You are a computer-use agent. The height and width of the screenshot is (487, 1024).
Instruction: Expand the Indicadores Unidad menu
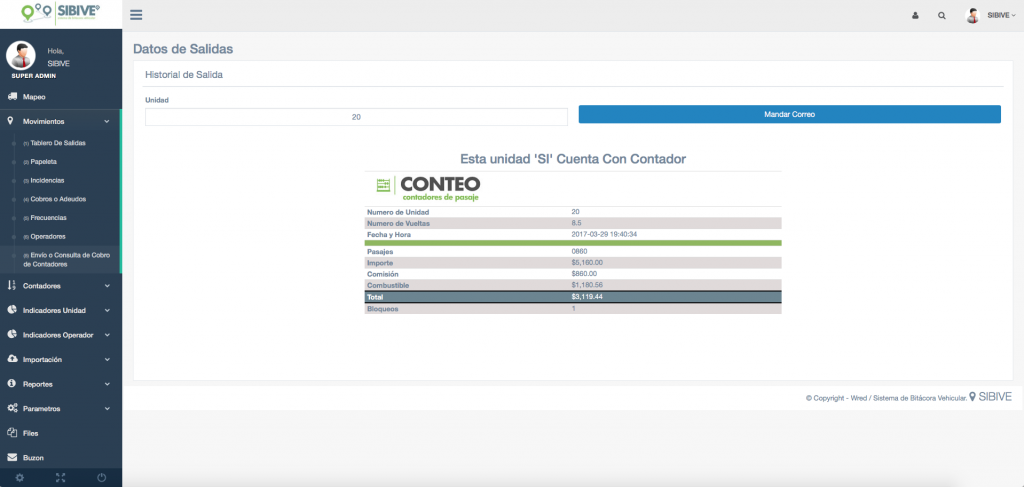coord(60,310)
